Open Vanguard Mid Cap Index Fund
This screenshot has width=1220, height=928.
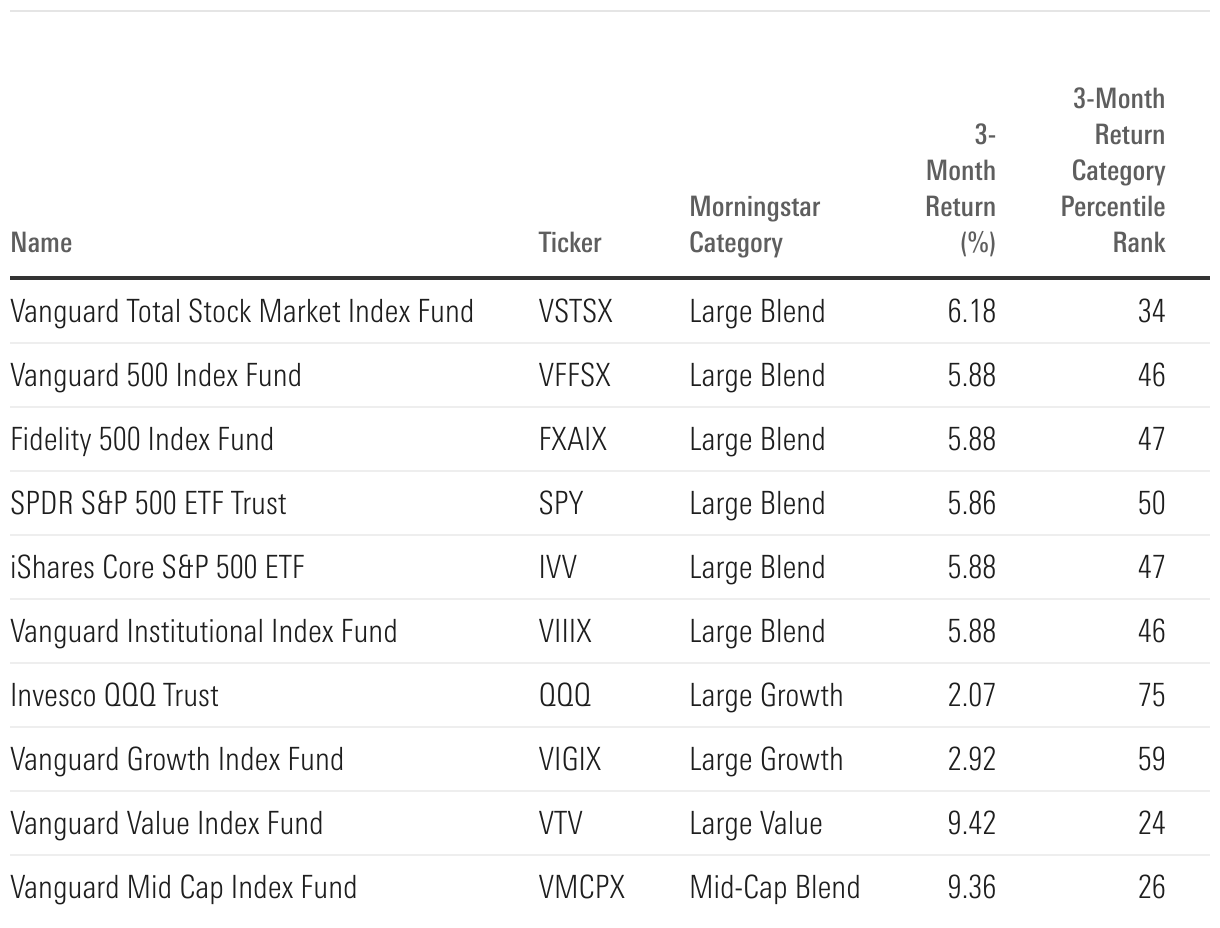183,887
